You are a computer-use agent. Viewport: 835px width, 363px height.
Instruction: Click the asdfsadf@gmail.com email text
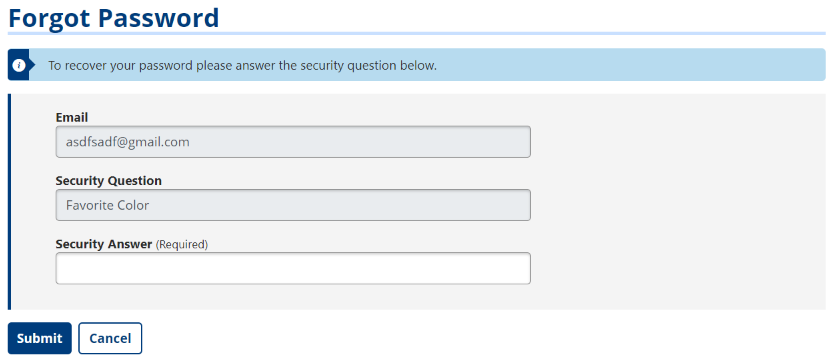pos(128,142)
